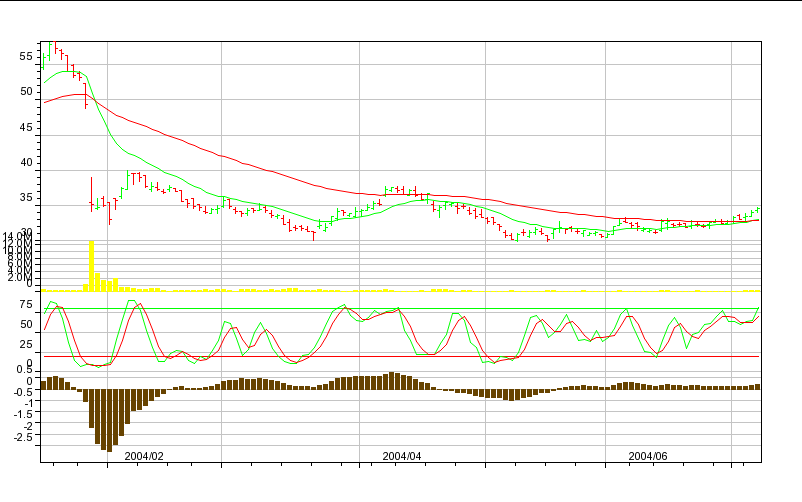802x502 pixels.
Task: Click the -2.5 histogram axis label
Action: pyautogui.click(x=24, y=437)
